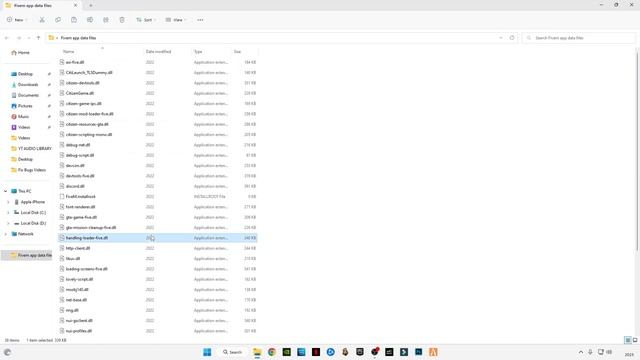Expand the Local Disk (D:) node
Screen dimensions: 640x360
[x=8, y=223]
